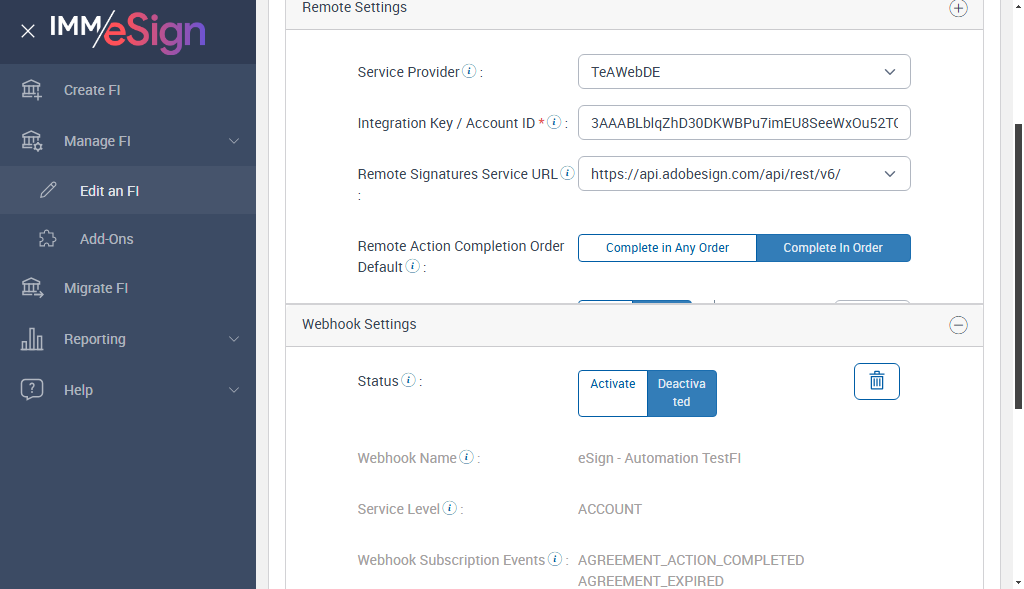Delete the webhook with trash icon
The width and height of the screenshot is (1024, 589).
click(x=876, y=381)
